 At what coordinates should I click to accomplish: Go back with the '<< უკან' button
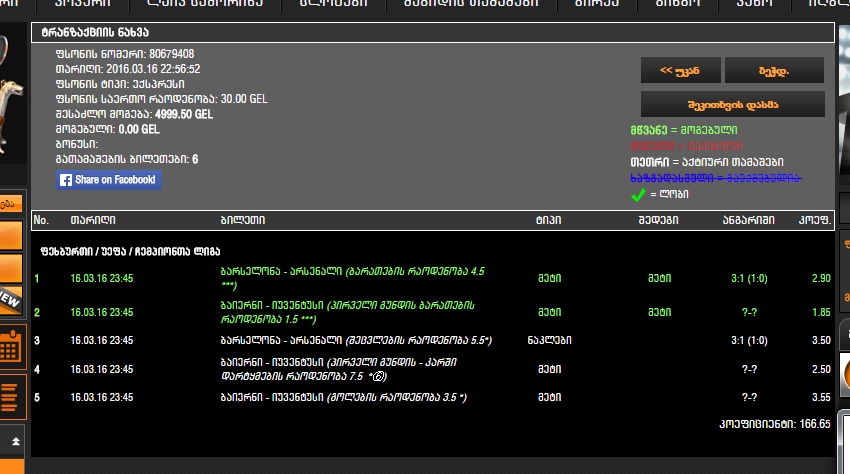tap(680, 71)
